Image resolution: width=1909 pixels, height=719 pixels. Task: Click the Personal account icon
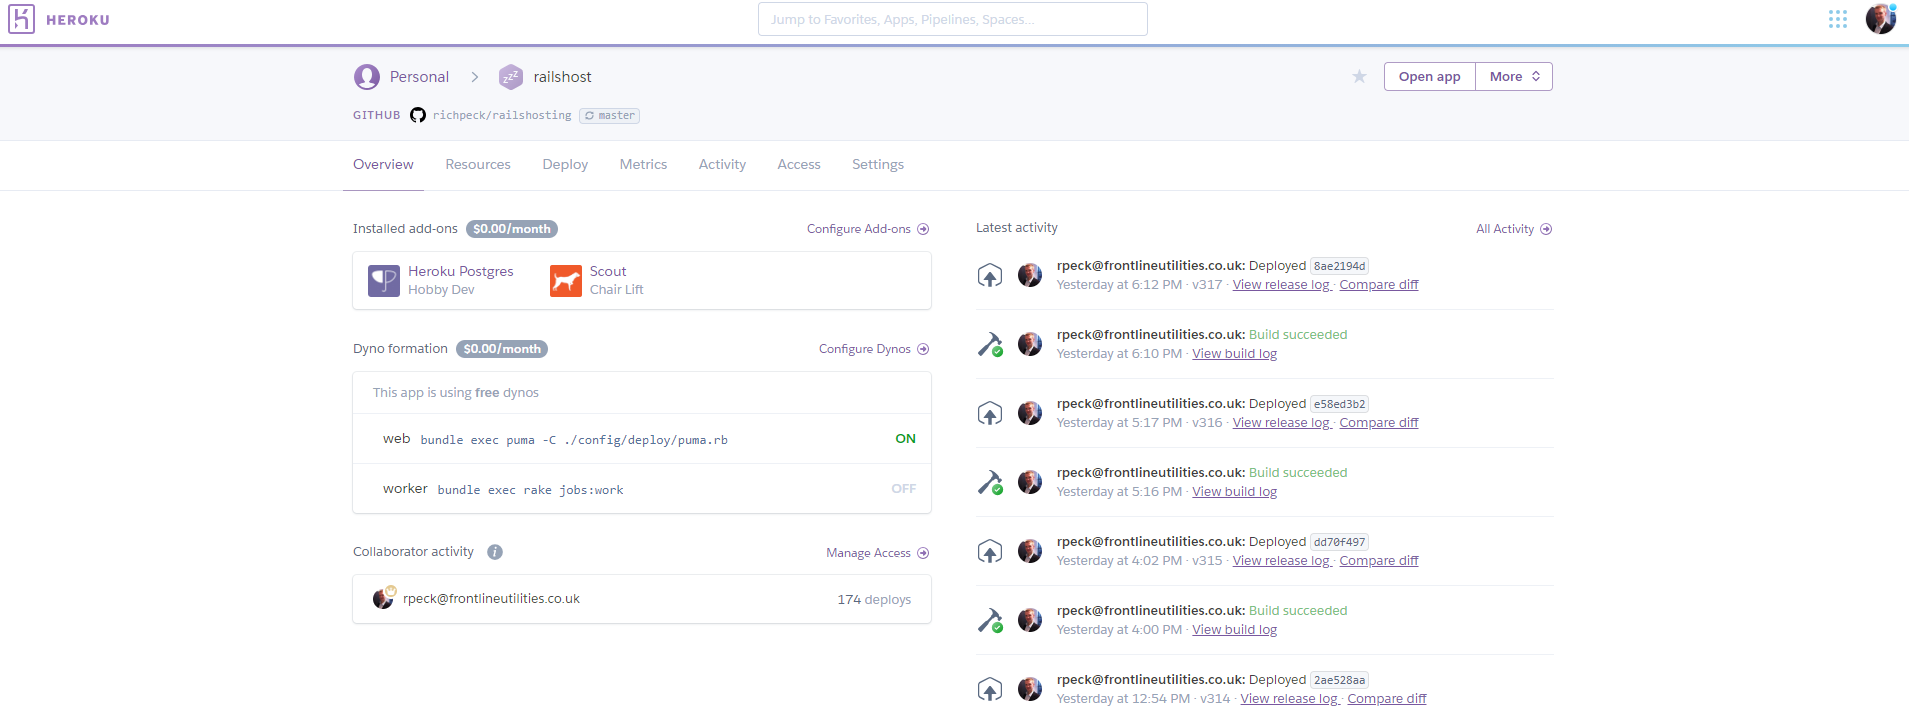coord(367,77)
